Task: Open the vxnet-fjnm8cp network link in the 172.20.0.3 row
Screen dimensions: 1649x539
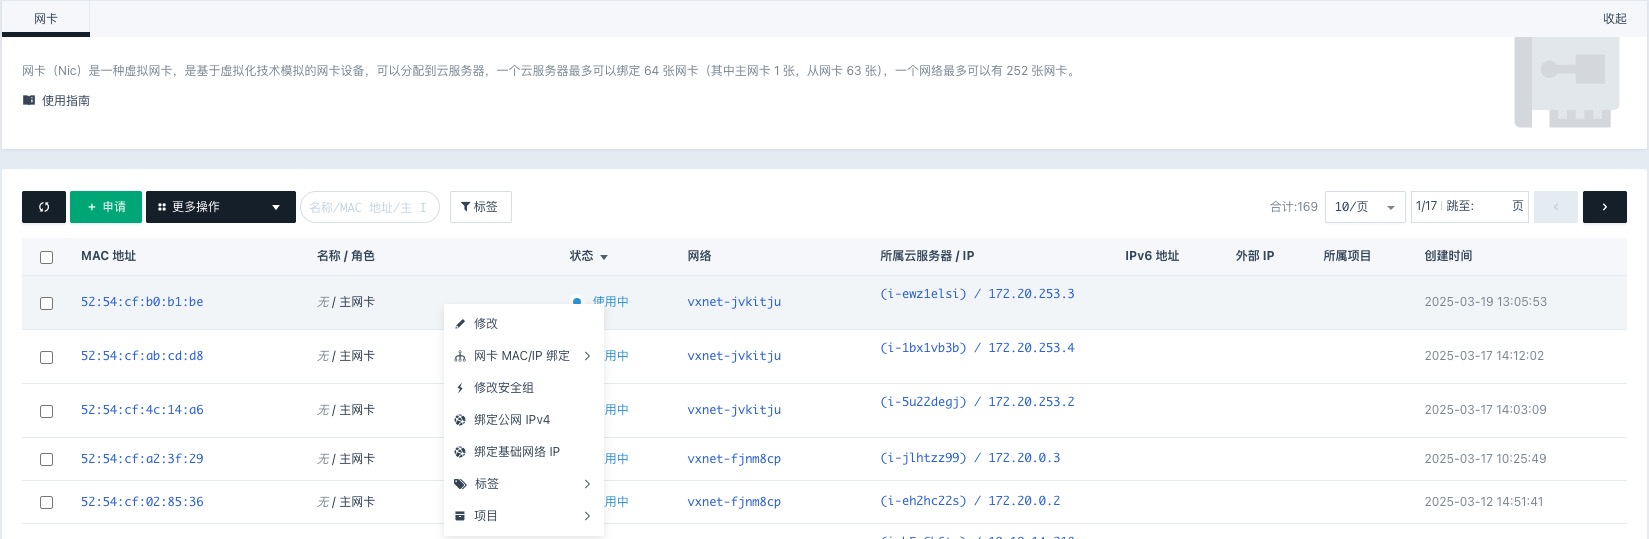Action: pos(734,459)
